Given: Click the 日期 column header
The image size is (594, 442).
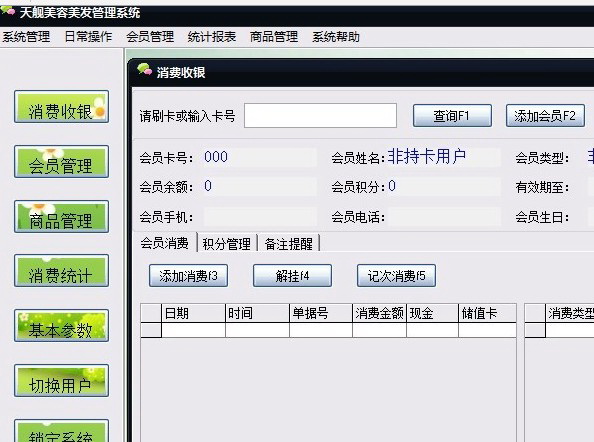Looking at the screenshot, I should pos(193,313).
